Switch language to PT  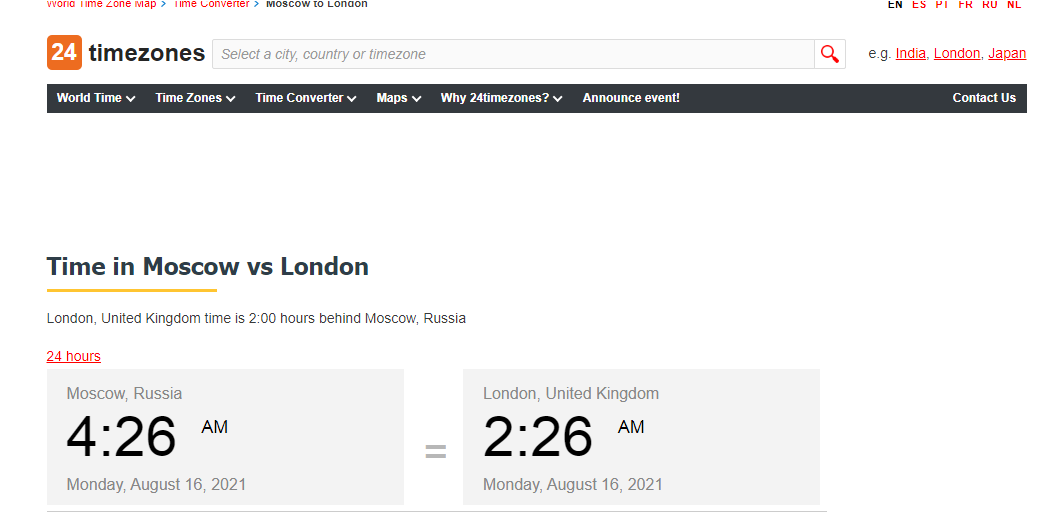coord(942,4)
